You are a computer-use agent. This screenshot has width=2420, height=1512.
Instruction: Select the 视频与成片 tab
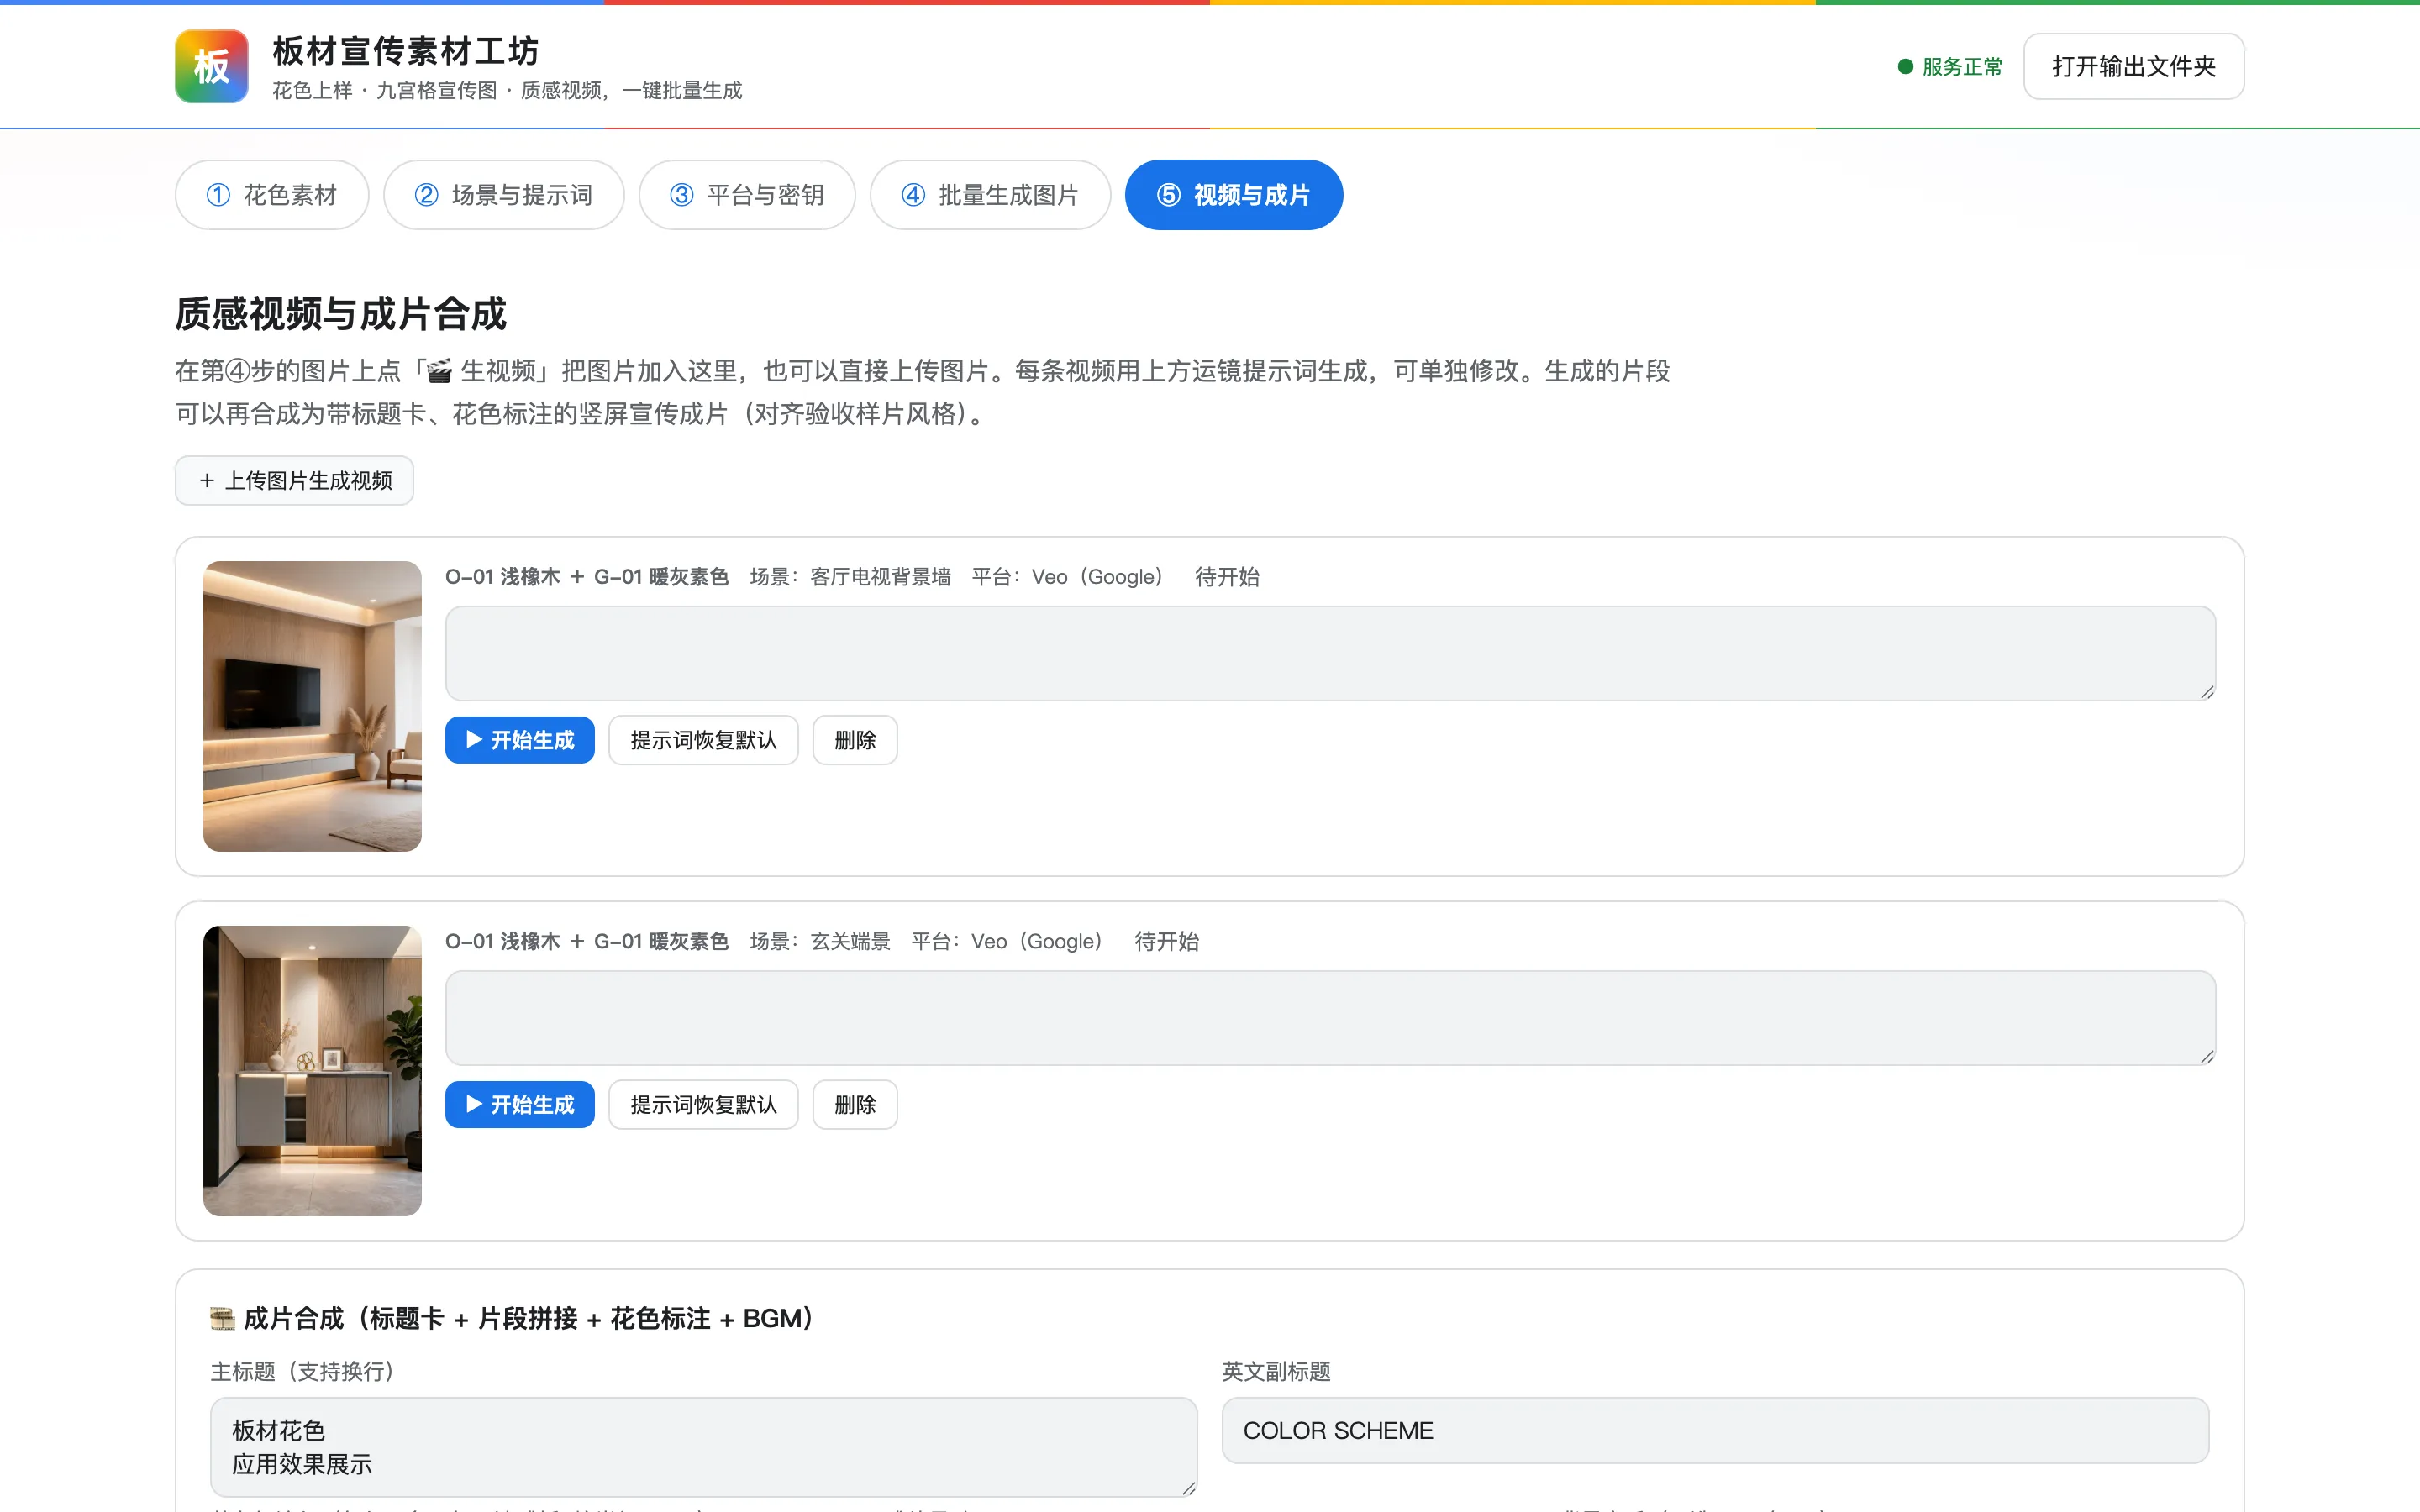tap(1234, 195)
